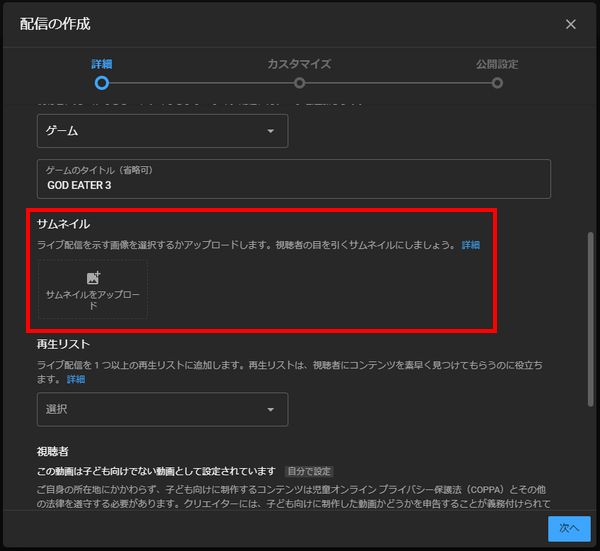
Task: Click the 詳細 step label text
Action: [102, 64]
